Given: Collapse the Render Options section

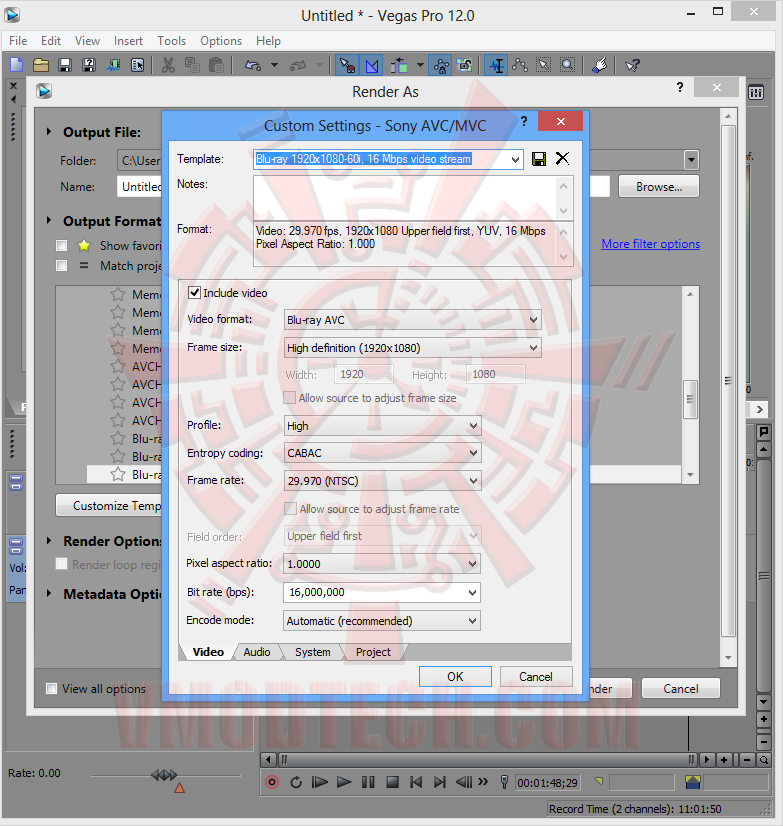Looking at the screenshot, I should pyautogui.click(x=49, y=541).
